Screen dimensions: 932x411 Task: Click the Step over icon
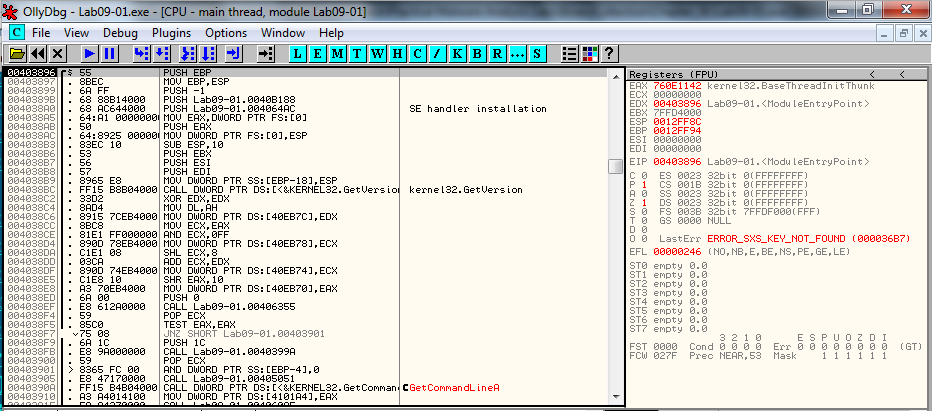161,54
